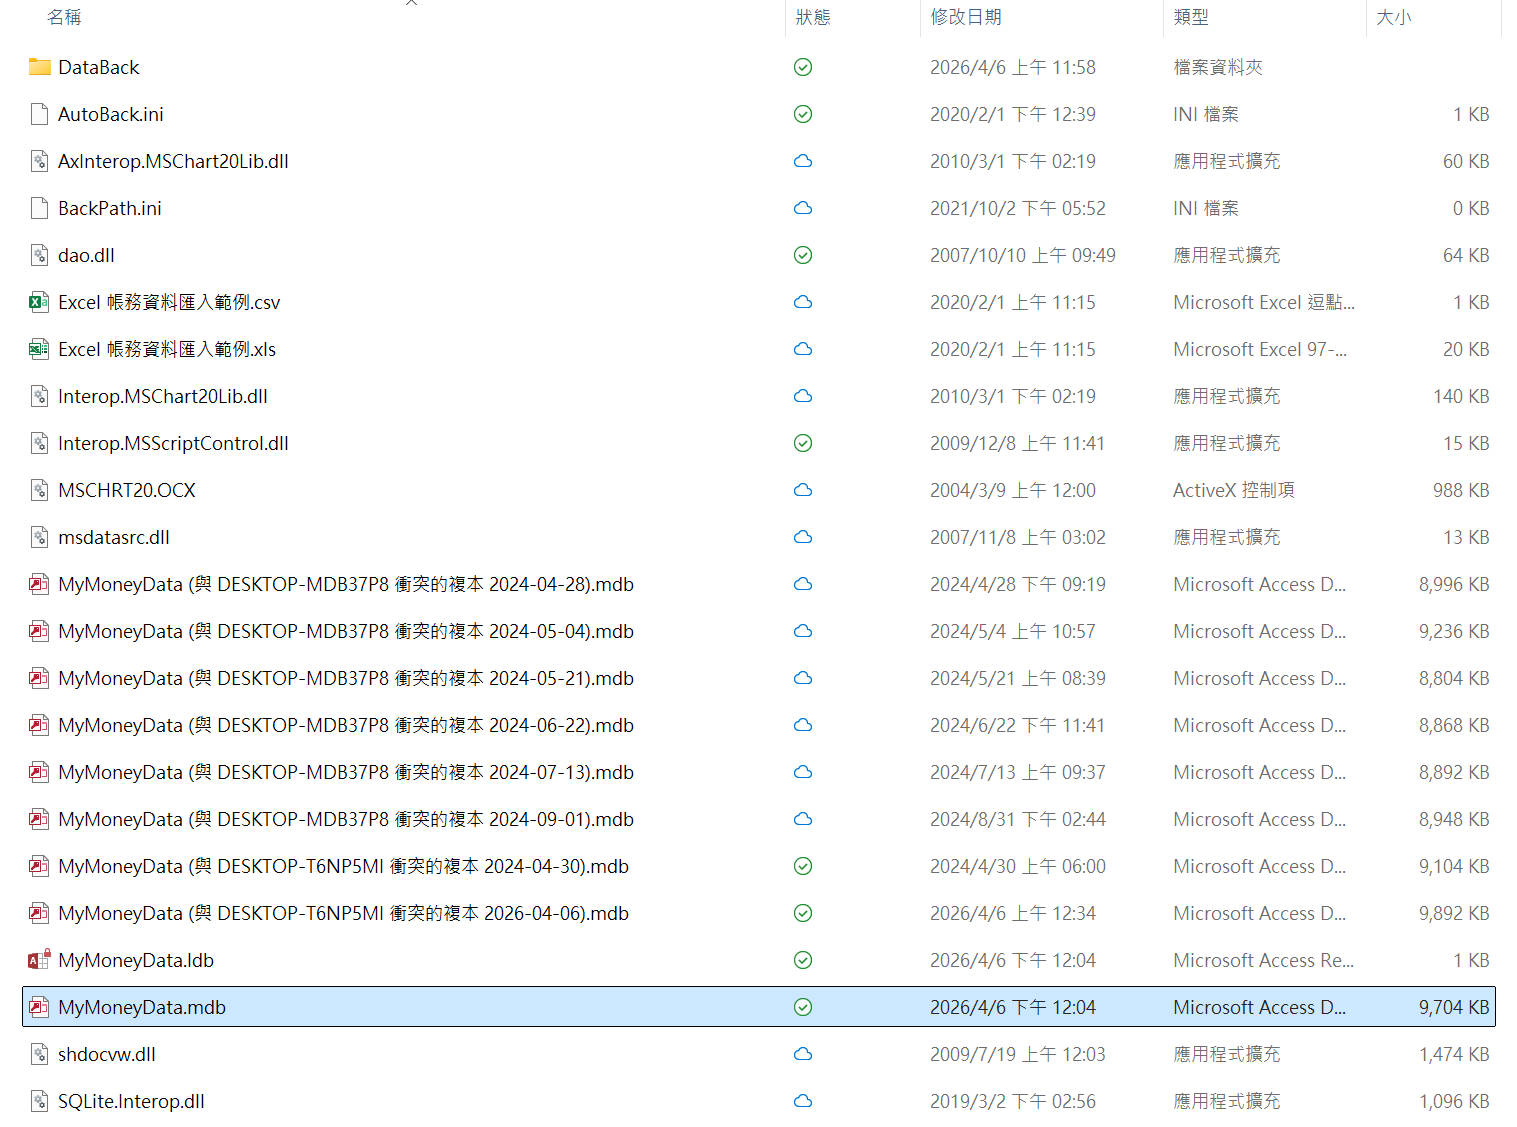
Task: Click the 狀態 column header
Action: (x=813, y=17)
